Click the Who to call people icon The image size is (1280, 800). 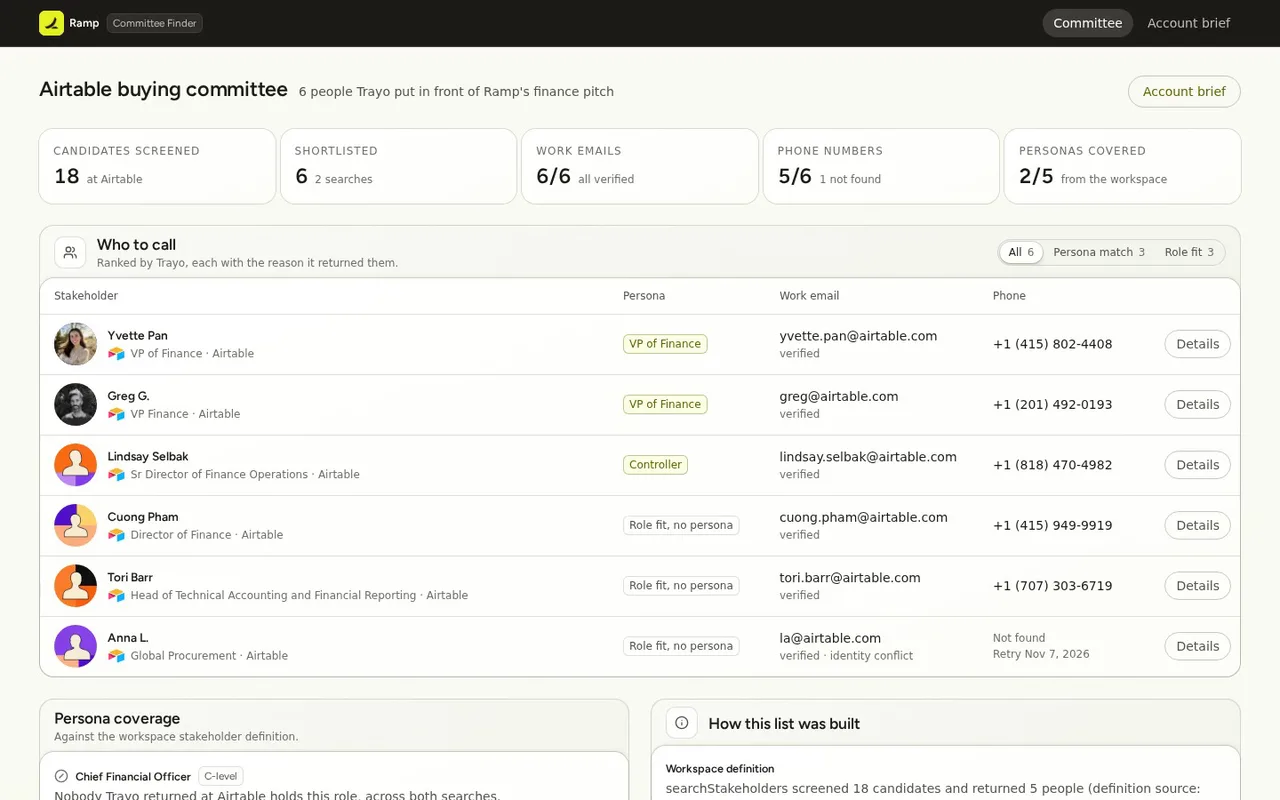pyautogui.click(x=70, y=253)
